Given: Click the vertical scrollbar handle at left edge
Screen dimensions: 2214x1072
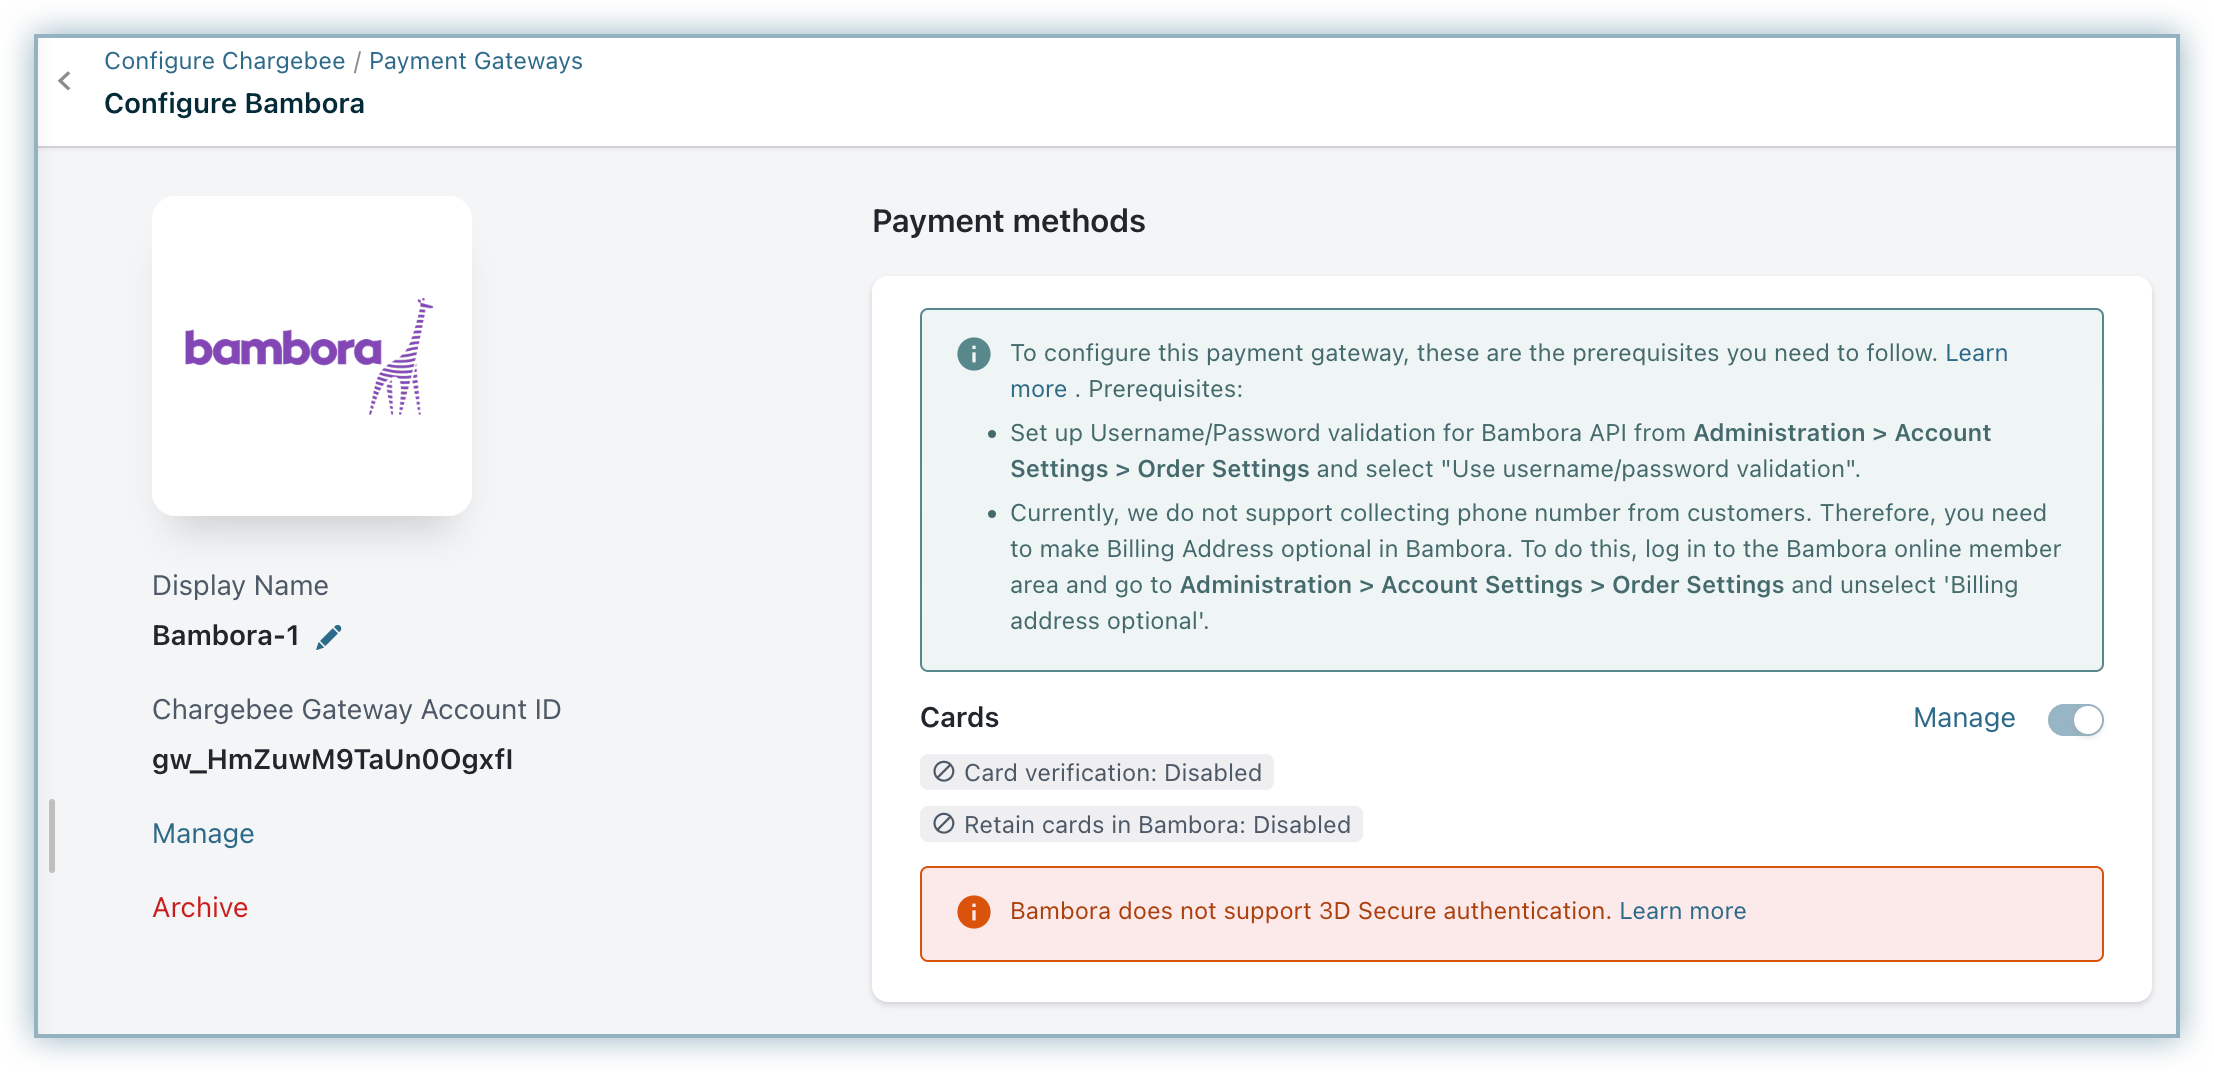Looking at the screenshot, I should [x=52, y=836].
